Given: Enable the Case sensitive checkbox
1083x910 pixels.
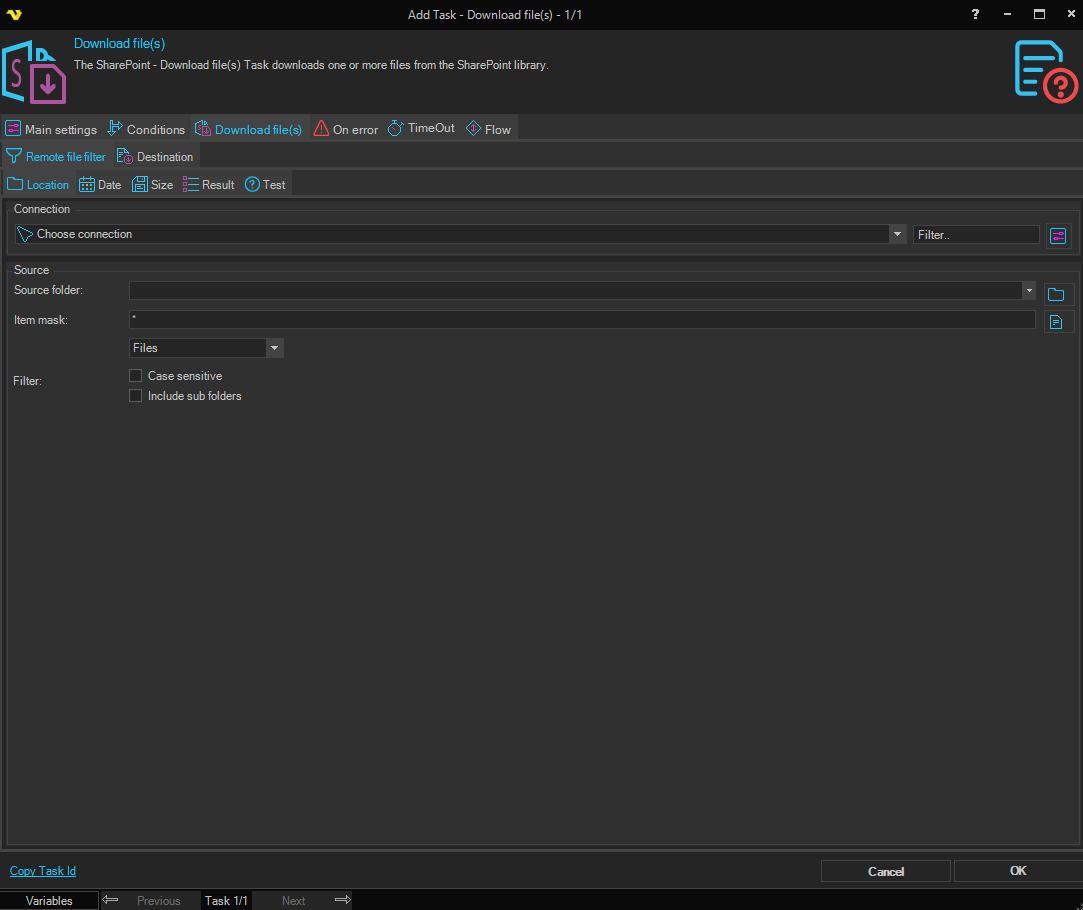Looking at the screenshot, I should tap(136, 376).
